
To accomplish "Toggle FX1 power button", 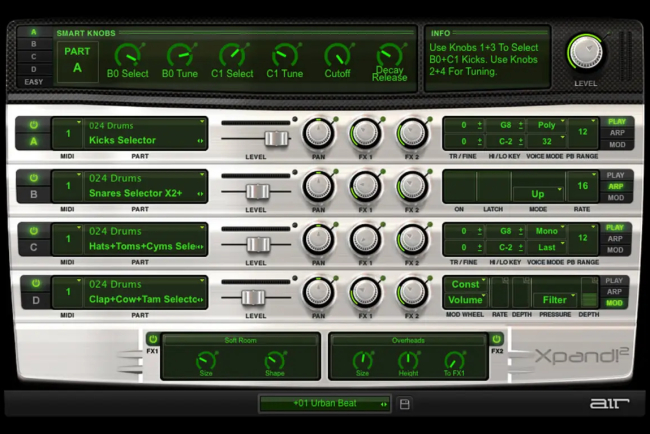I will (x=153, y=339).
